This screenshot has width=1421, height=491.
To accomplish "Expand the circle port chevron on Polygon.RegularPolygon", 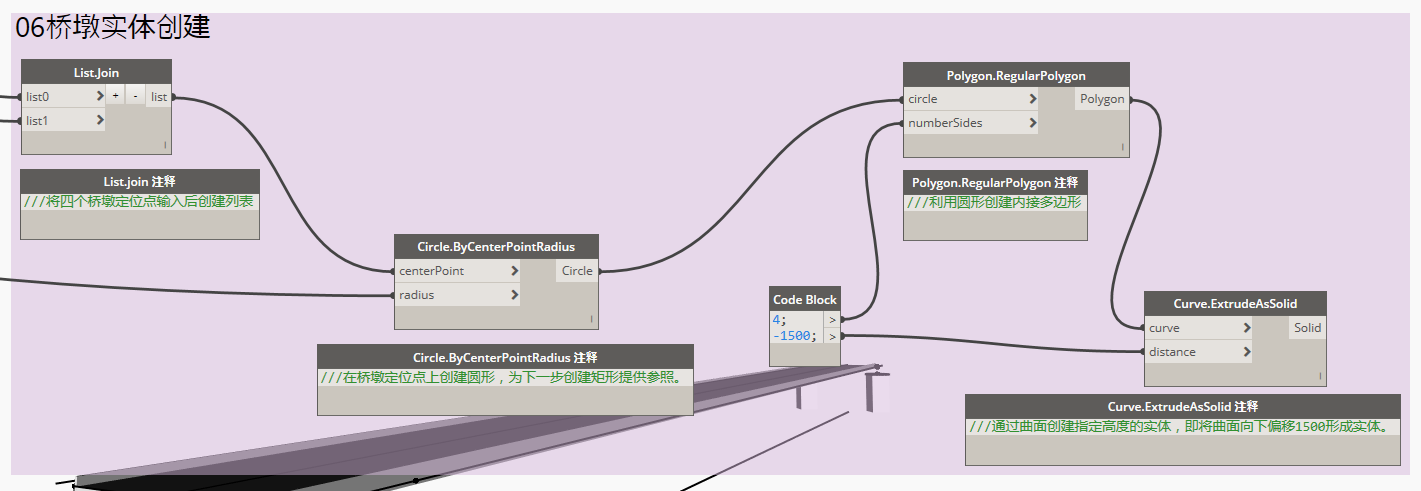I will pyautogui.click(x=1032, y=99).
